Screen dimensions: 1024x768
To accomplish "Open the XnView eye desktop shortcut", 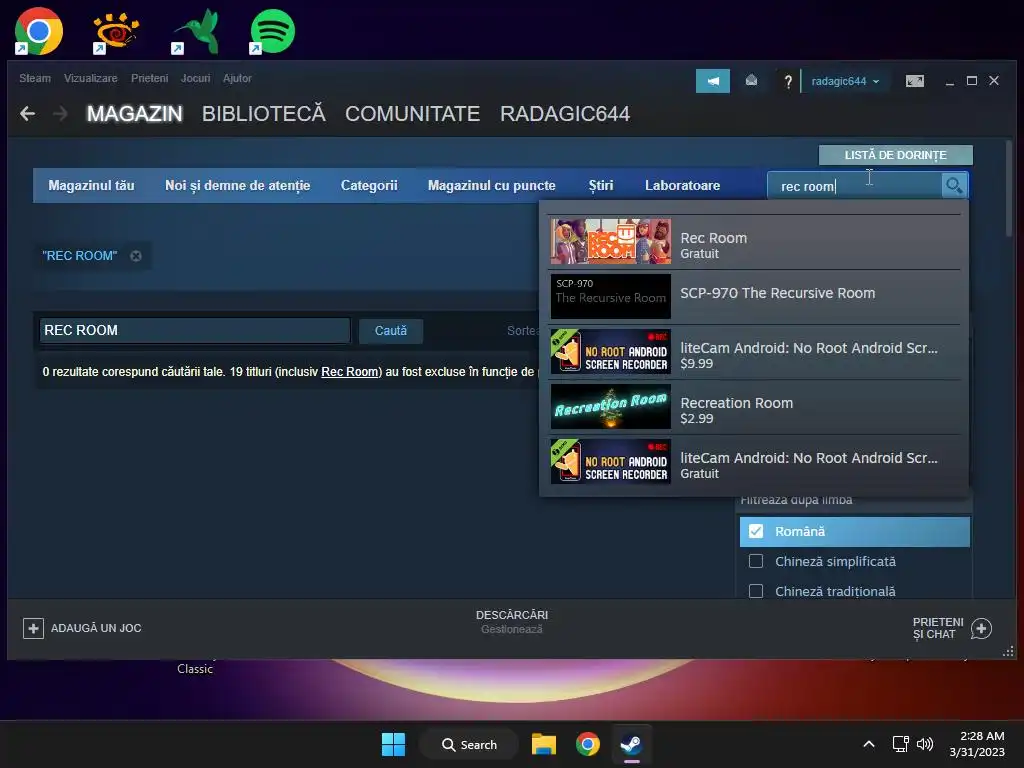I will click(x=116, y=31).
